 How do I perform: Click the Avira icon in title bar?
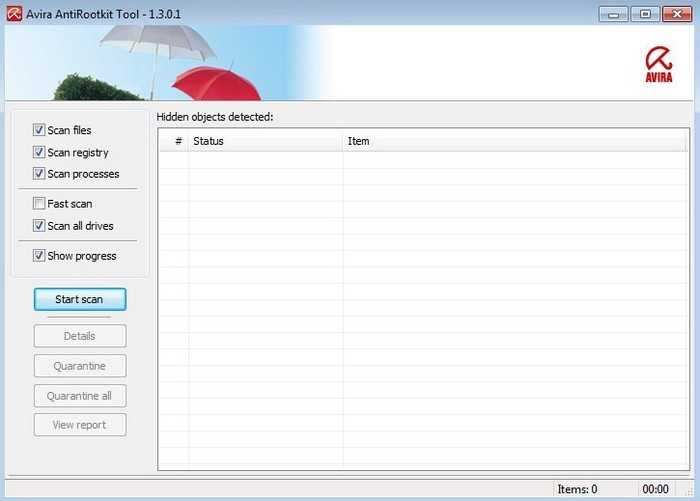click(x=14, y=13)
